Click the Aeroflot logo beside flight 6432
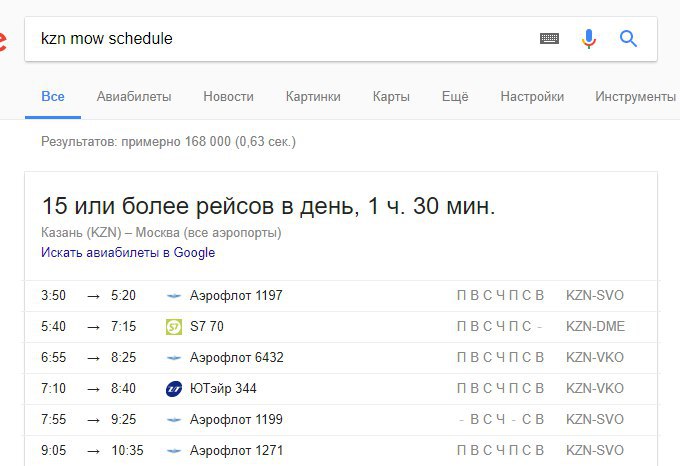 [174, 358]
